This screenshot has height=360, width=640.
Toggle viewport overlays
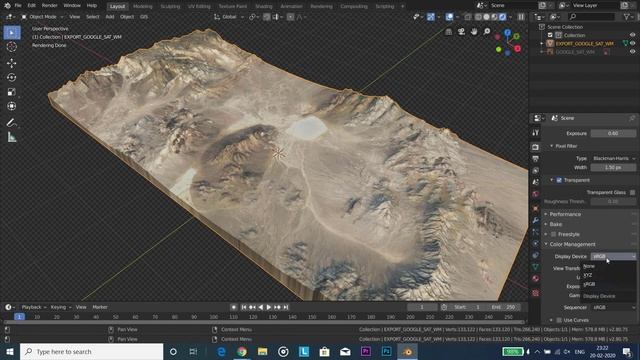coord(449,17)
